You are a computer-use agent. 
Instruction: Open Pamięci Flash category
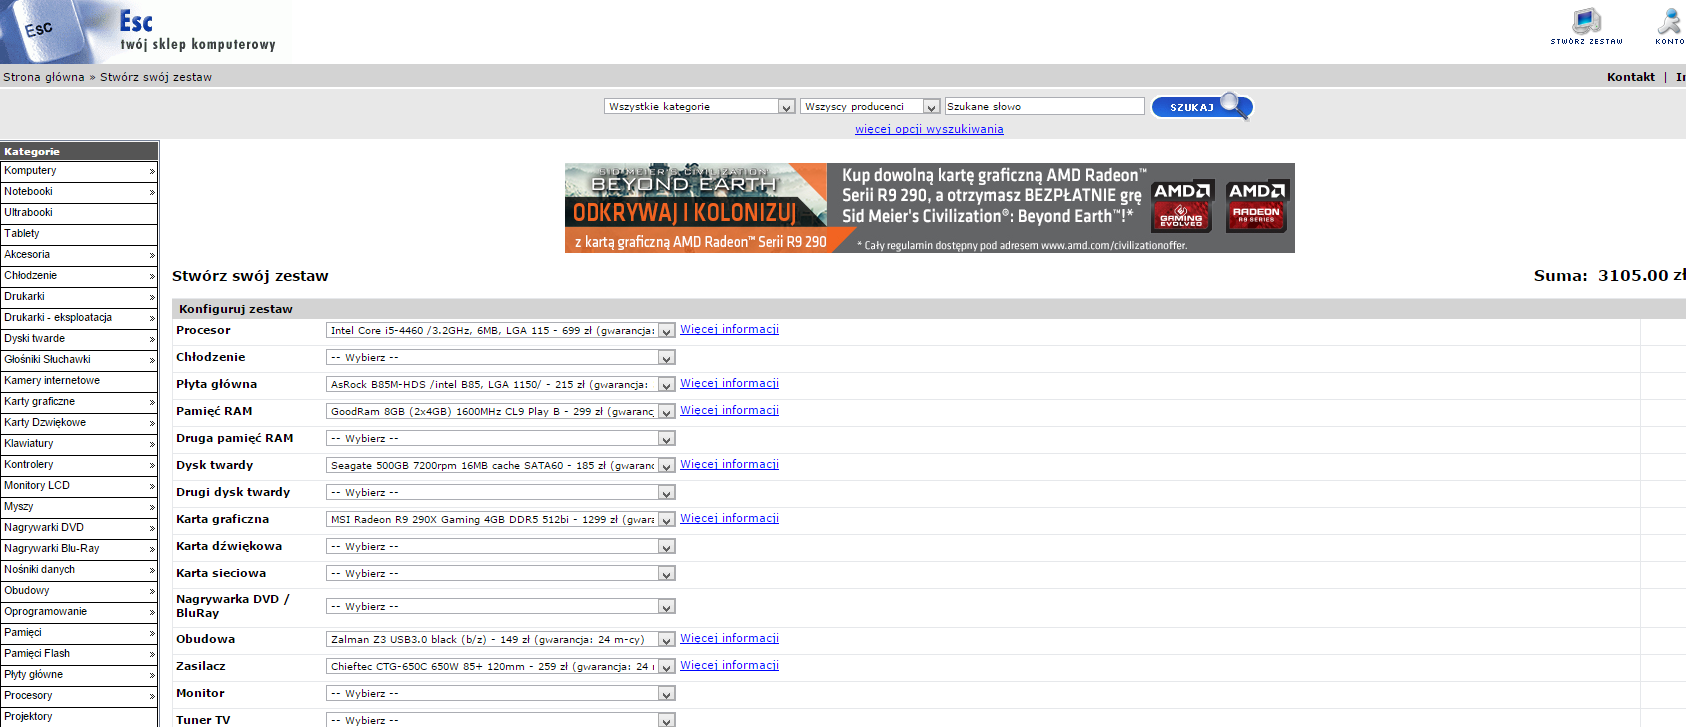79,654
